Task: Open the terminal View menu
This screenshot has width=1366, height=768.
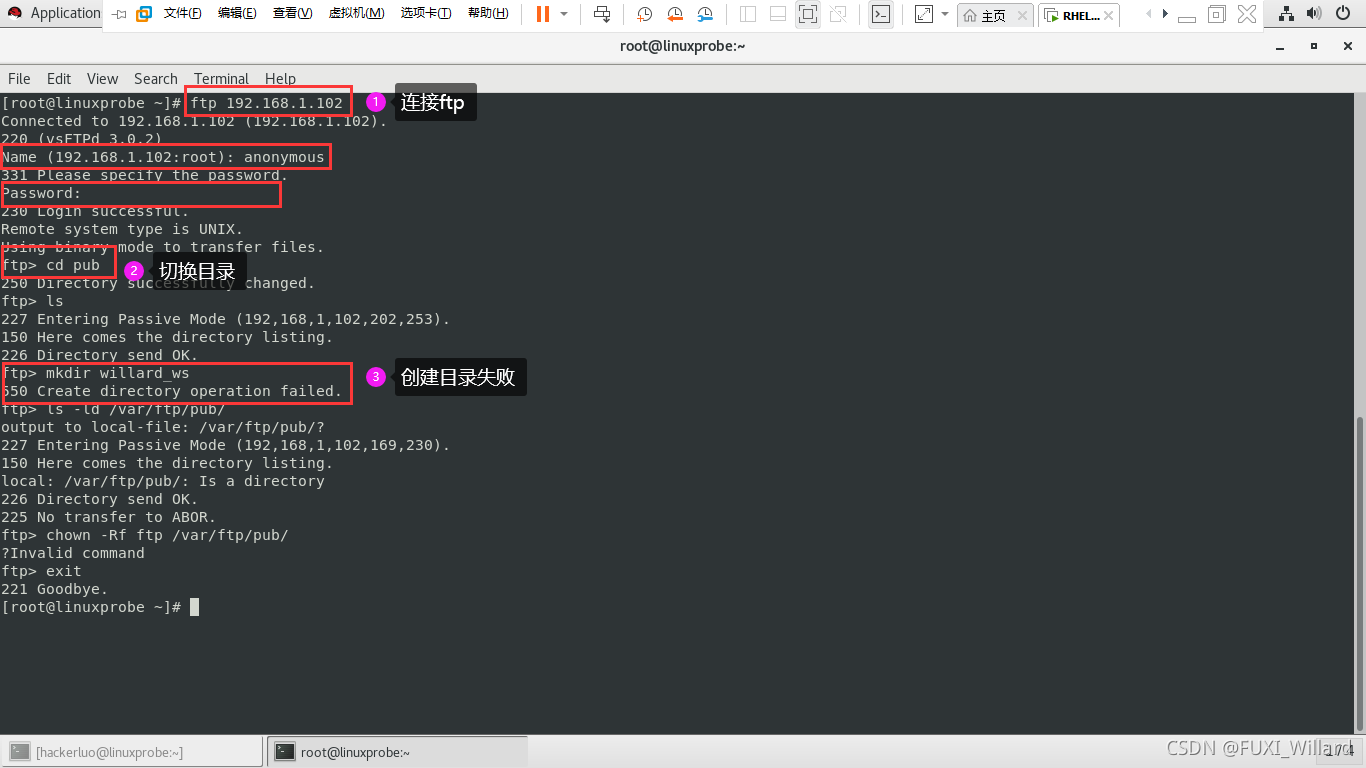Action: pos(102,78)
